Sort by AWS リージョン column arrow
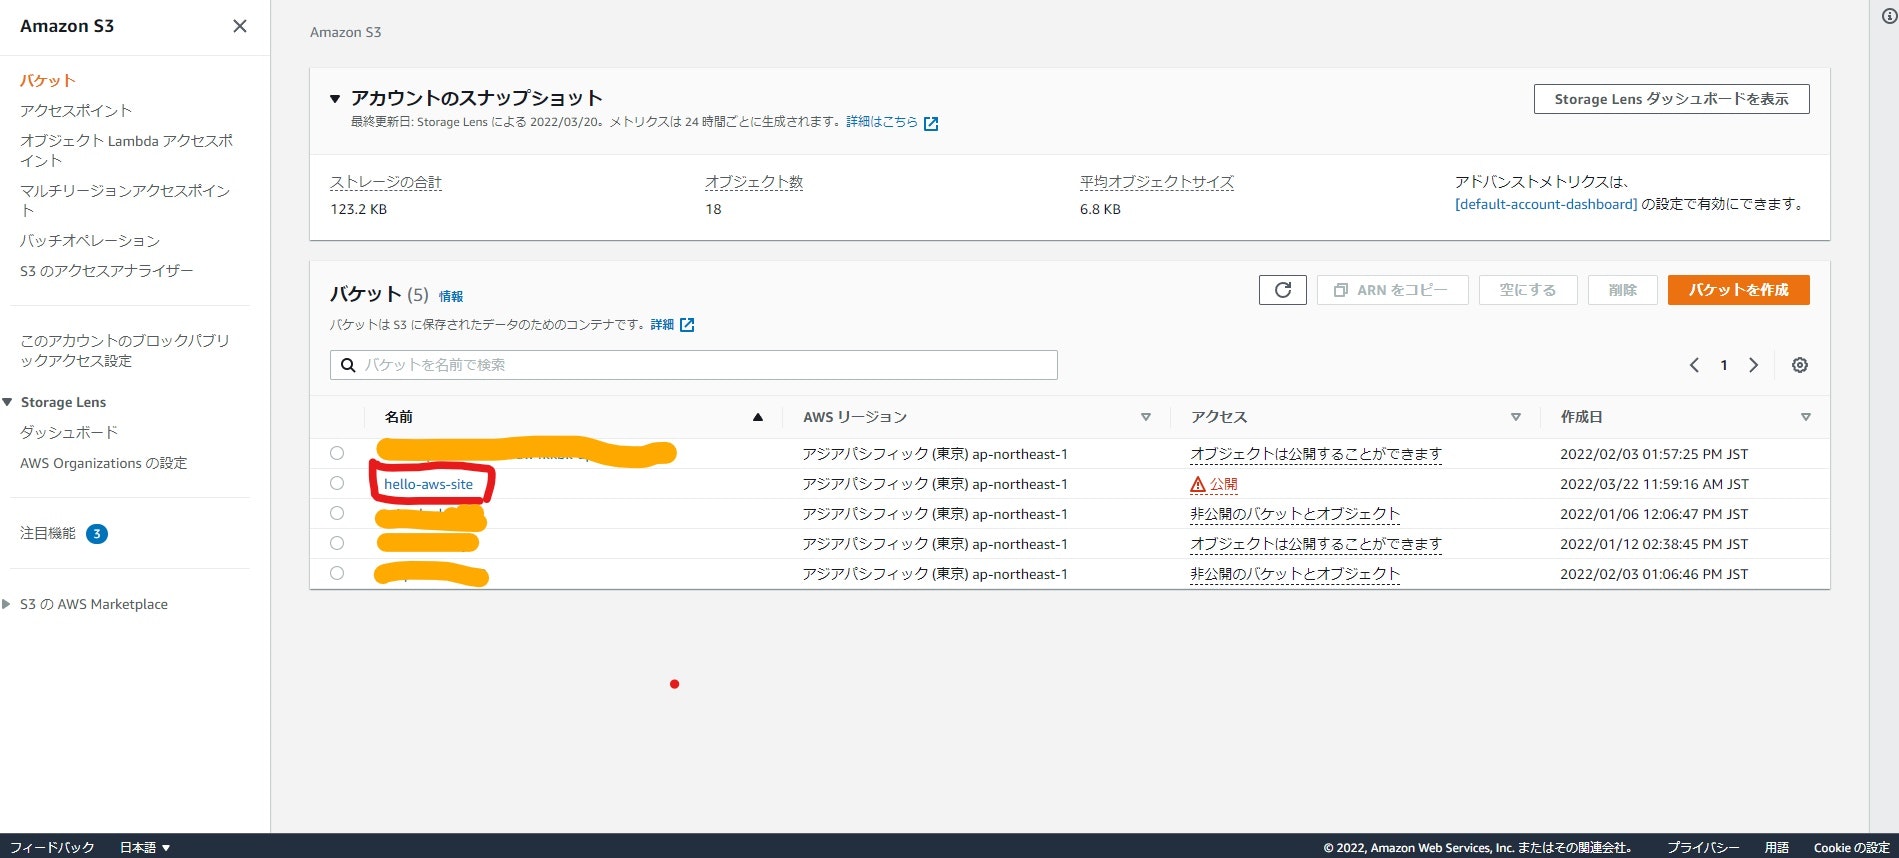Screen dimensions: 1899x858 coord(1146,417)
